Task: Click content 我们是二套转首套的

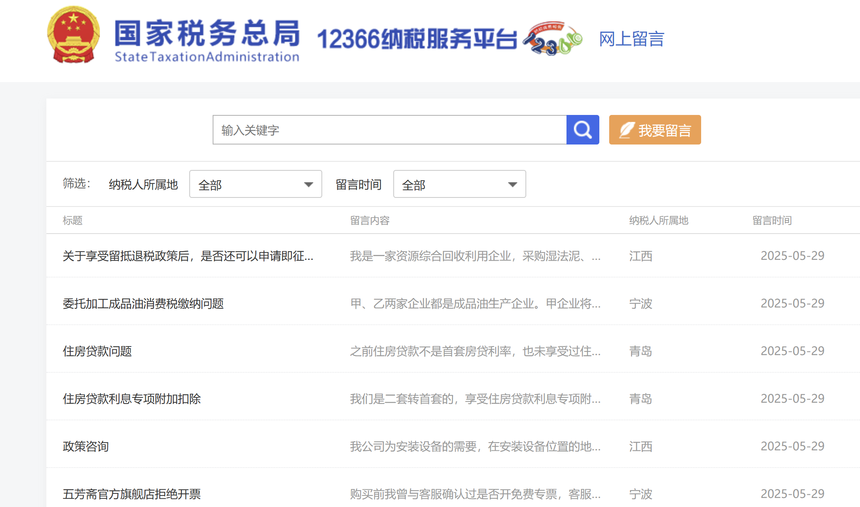Action: coord(476,399)
